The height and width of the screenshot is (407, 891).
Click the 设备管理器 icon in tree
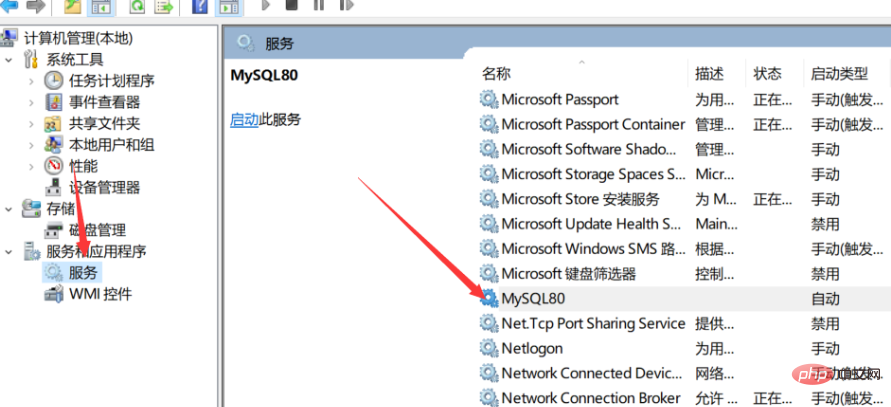click(53, 187)
